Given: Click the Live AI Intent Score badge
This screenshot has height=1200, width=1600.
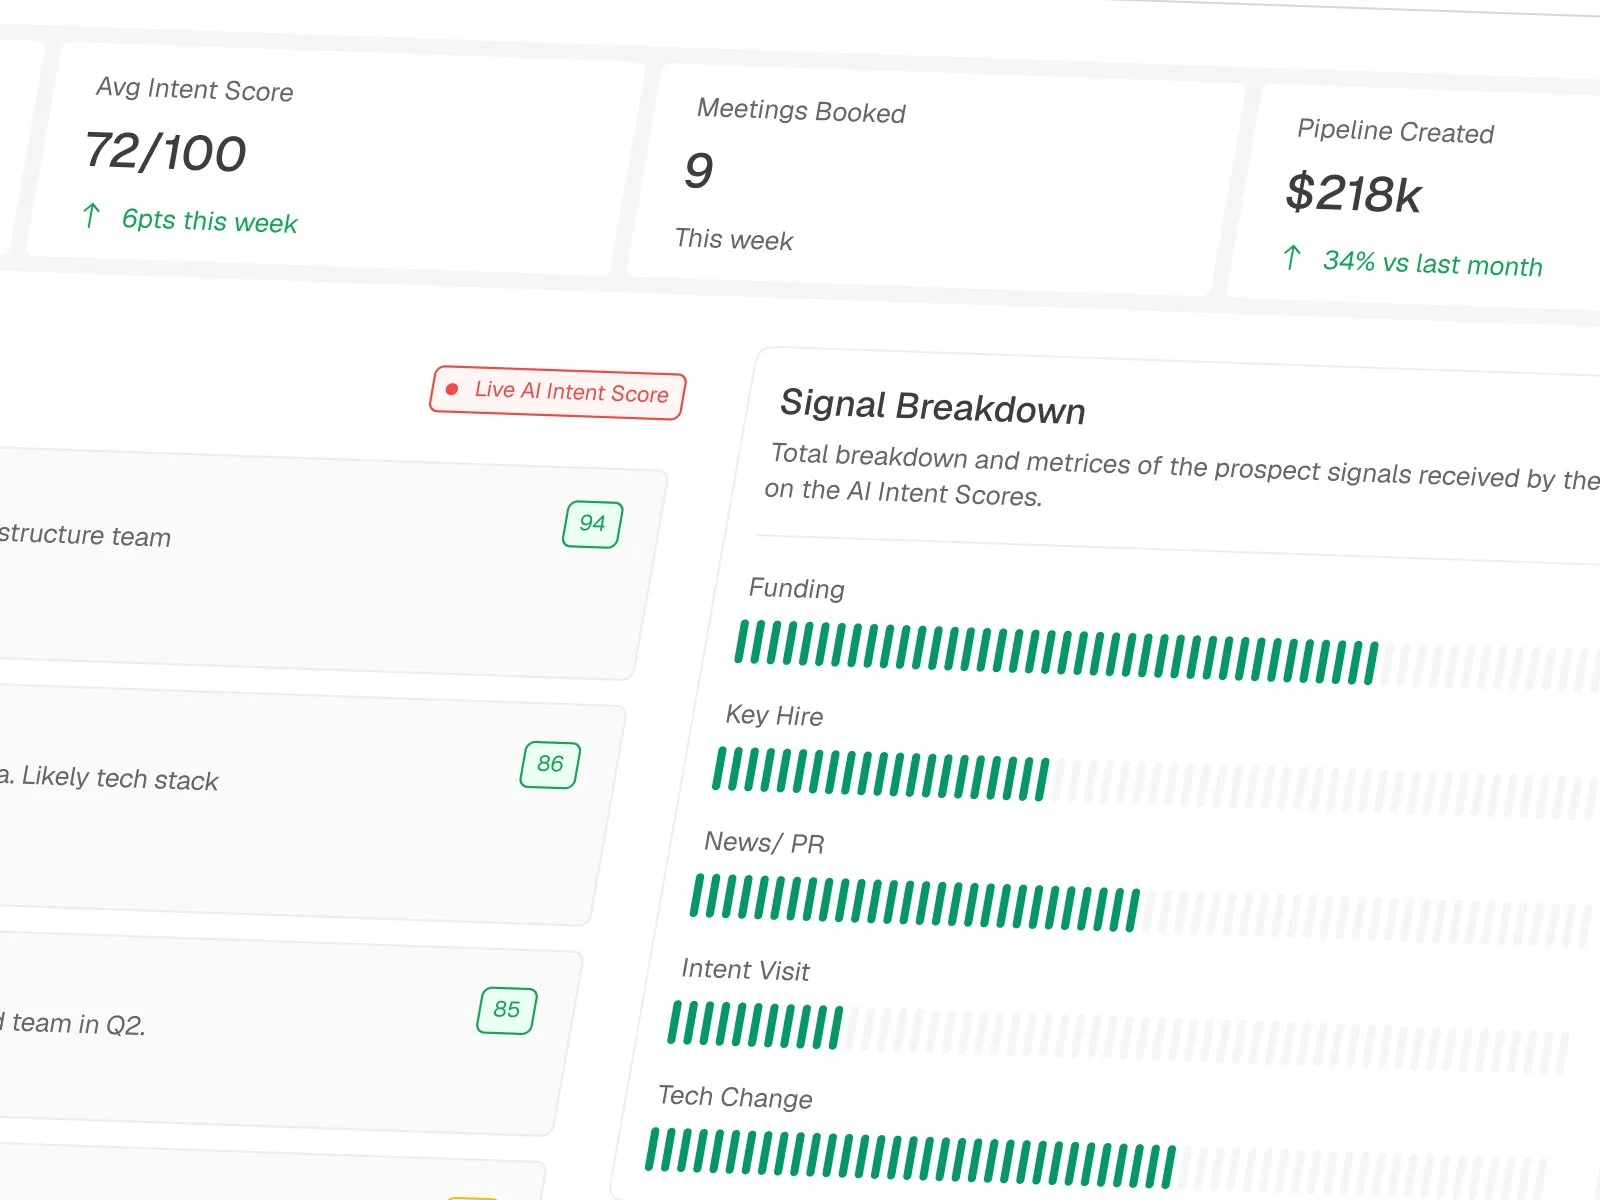Looking at the screenshot, I should [558, 392].
